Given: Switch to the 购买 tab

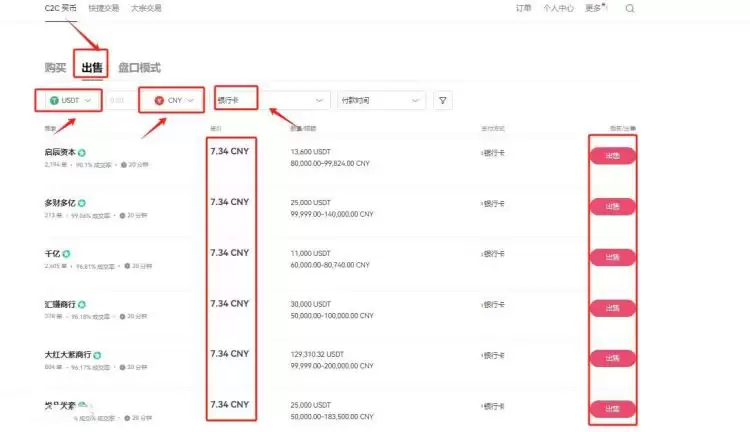Looking at the screenshot, I should click(x=56, y=68).
